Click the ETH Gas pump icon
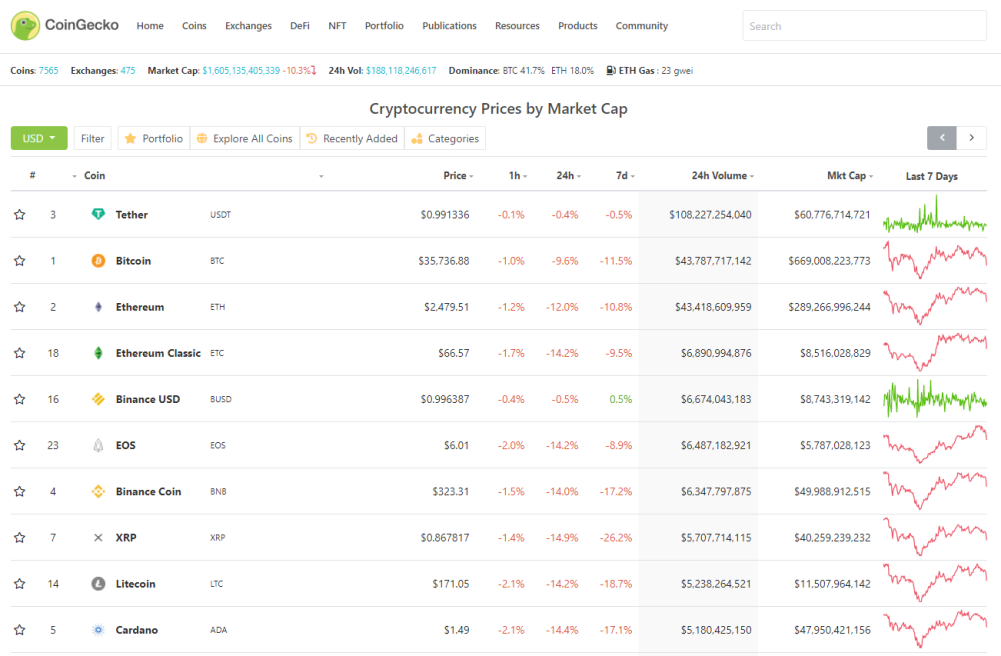 (611, 70)
